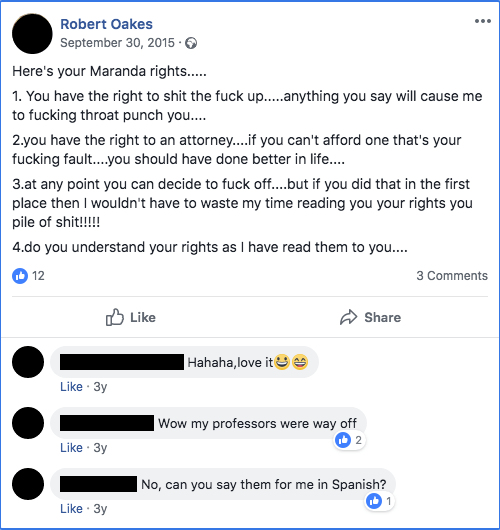The width and height of the screenshot is (500, 530).
Task: Open the September 30, 2015 timestamp
Action: 117,43
